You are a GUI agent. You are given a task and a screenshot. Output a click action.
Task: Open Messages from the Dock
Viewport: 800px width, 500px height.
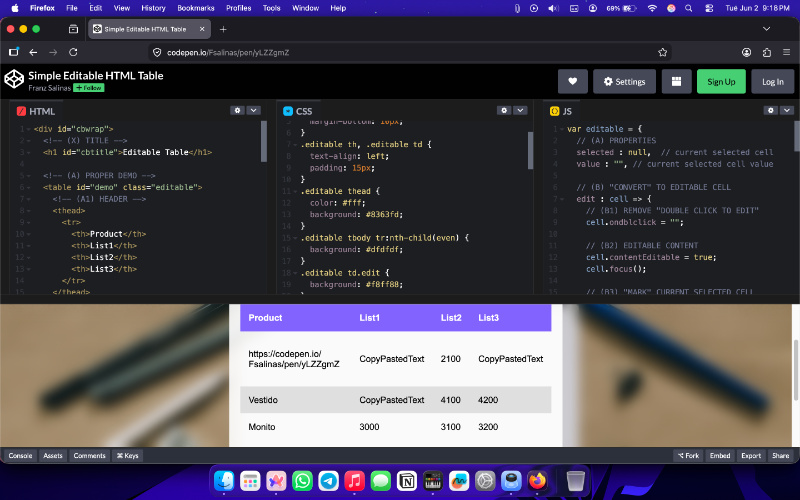tap(381, 480)
